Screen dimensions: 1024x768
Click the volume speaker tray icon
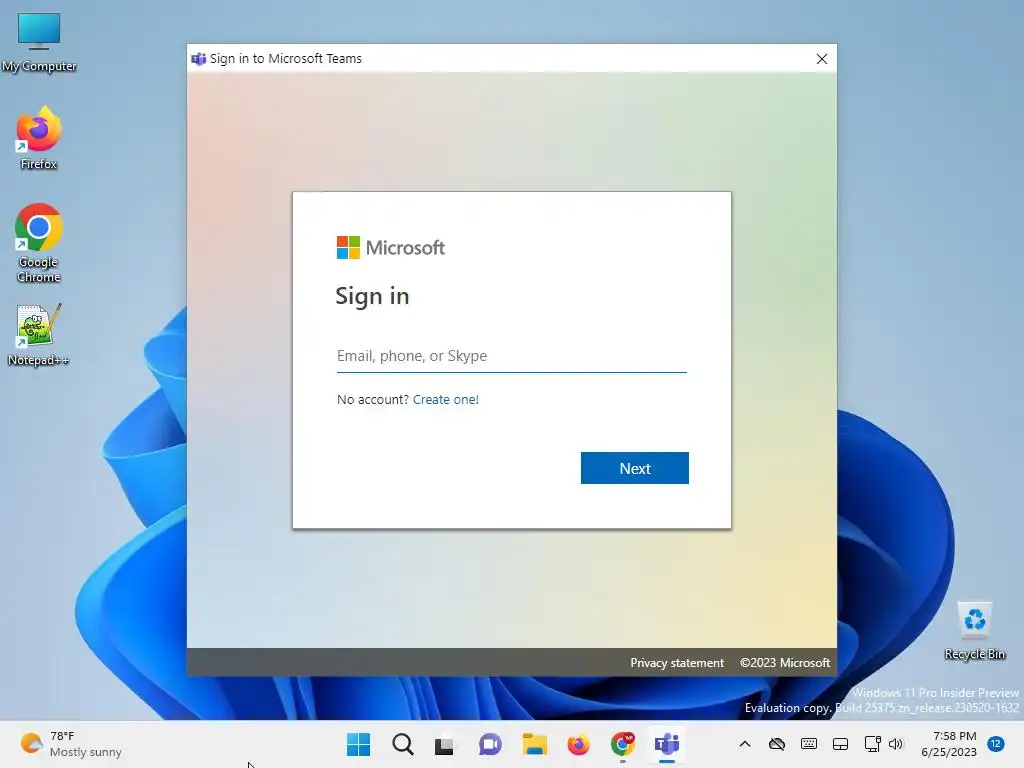(895, 744)
